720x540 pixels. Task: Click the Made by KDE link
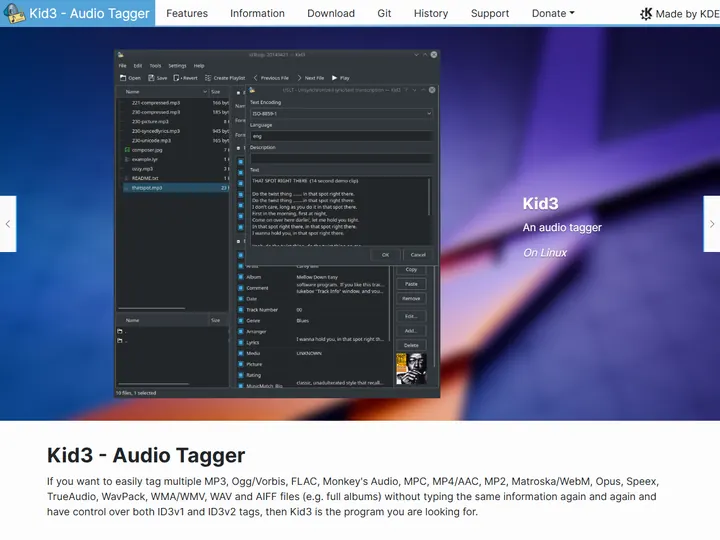680,14
